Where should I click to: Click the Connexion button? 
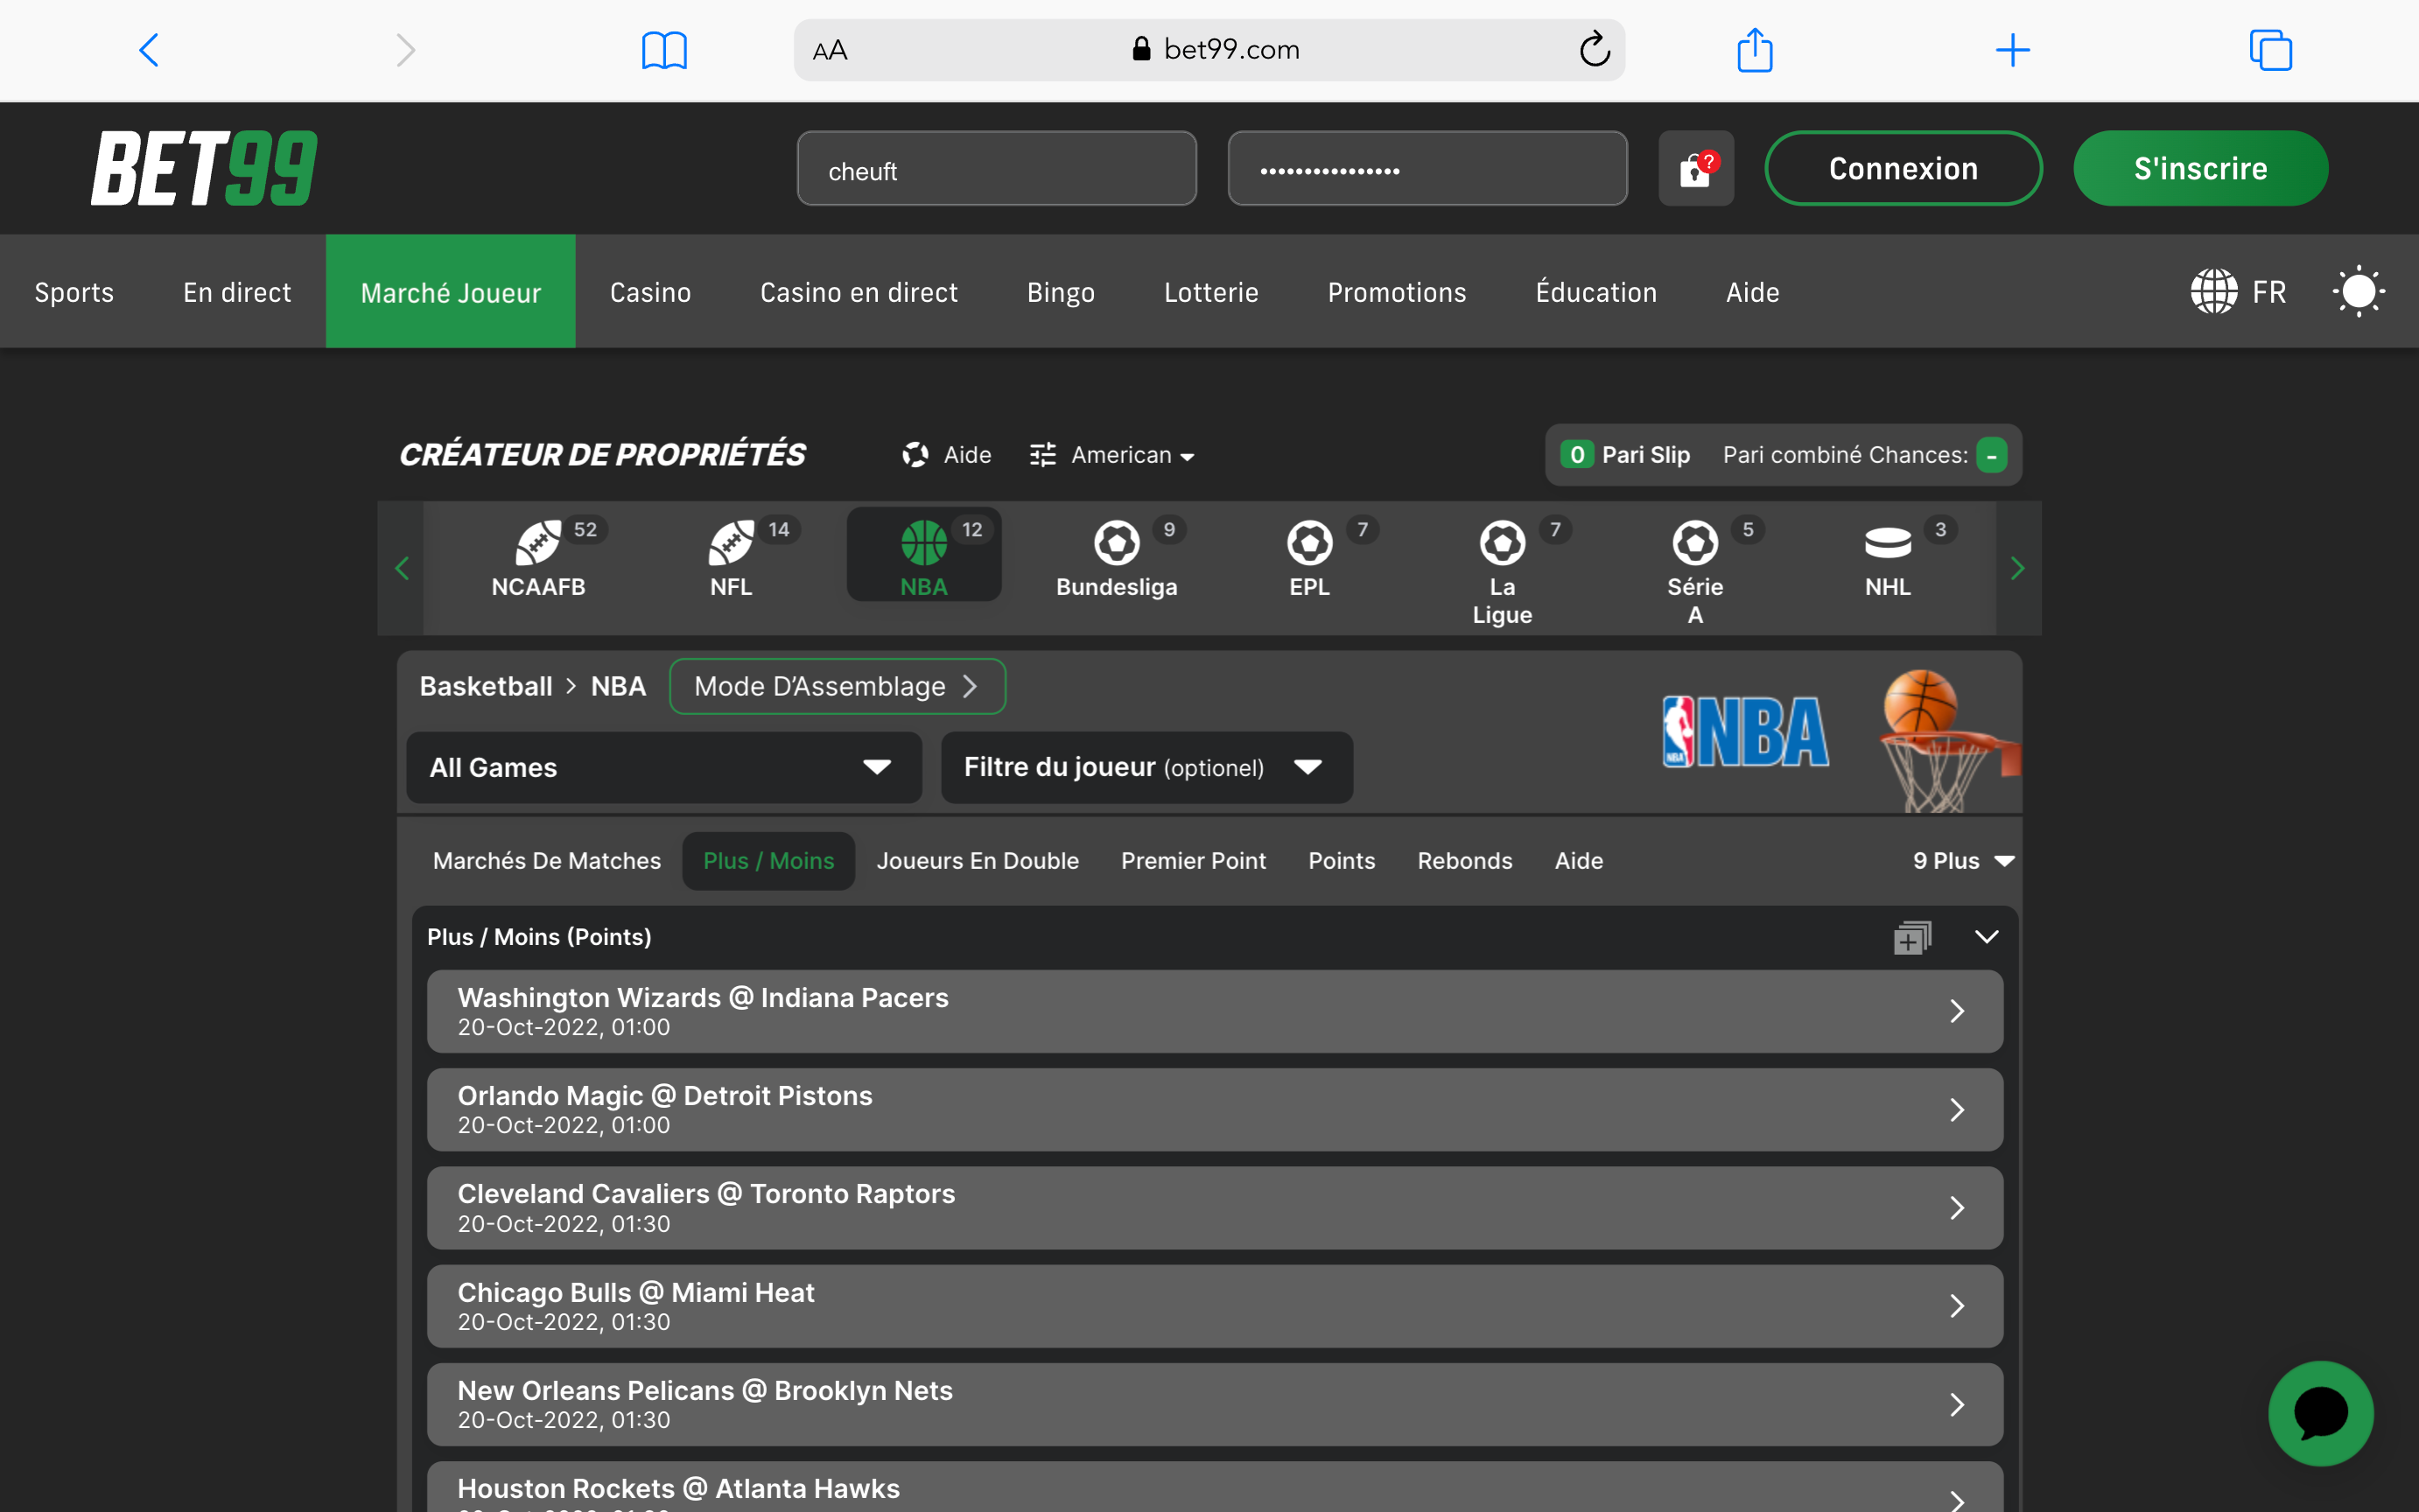tap(1903, 169)
